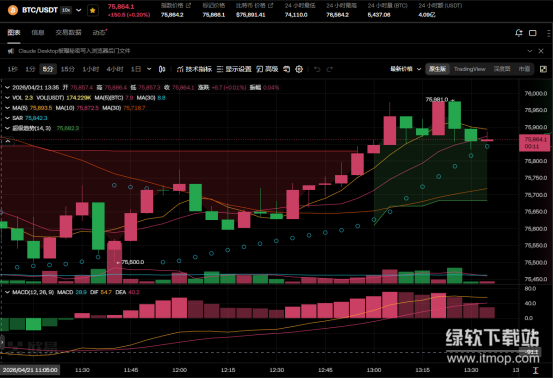Switch chart to TradingView mode

(x=470, y=69)
